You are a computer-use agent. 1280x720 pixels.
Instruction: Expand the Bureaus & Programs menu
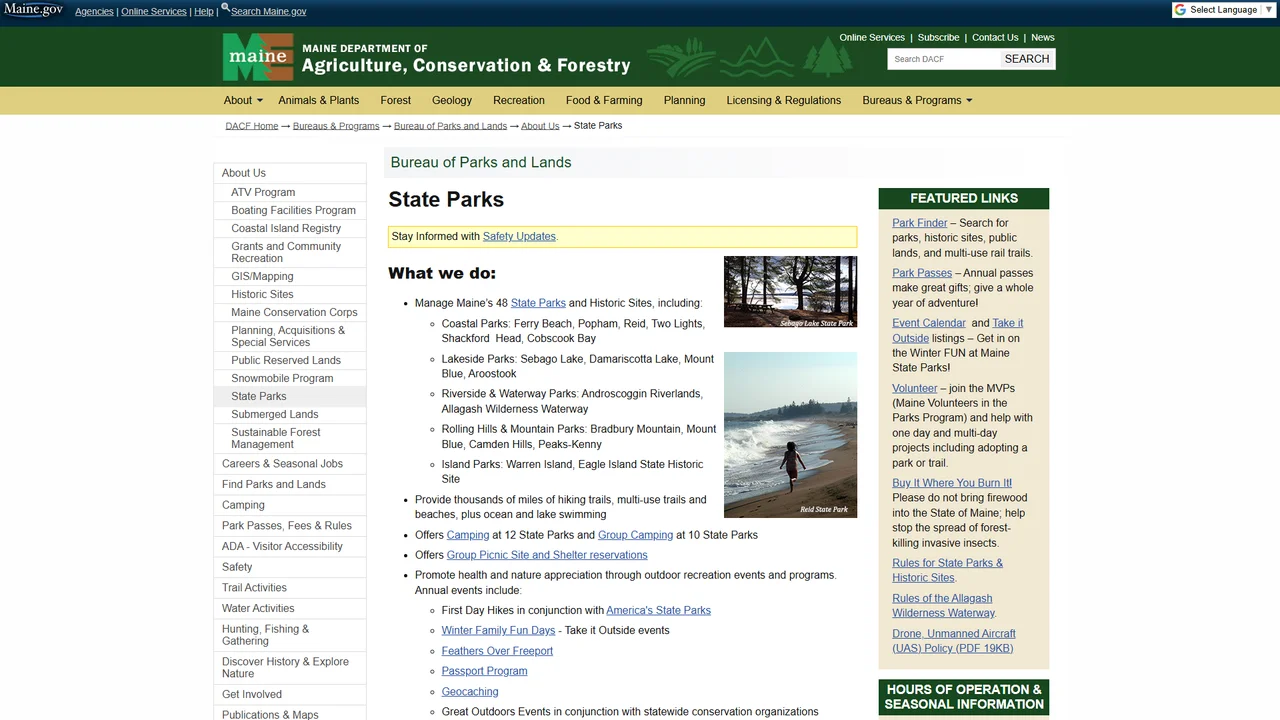pyautogui.click(x=917, y=100)
